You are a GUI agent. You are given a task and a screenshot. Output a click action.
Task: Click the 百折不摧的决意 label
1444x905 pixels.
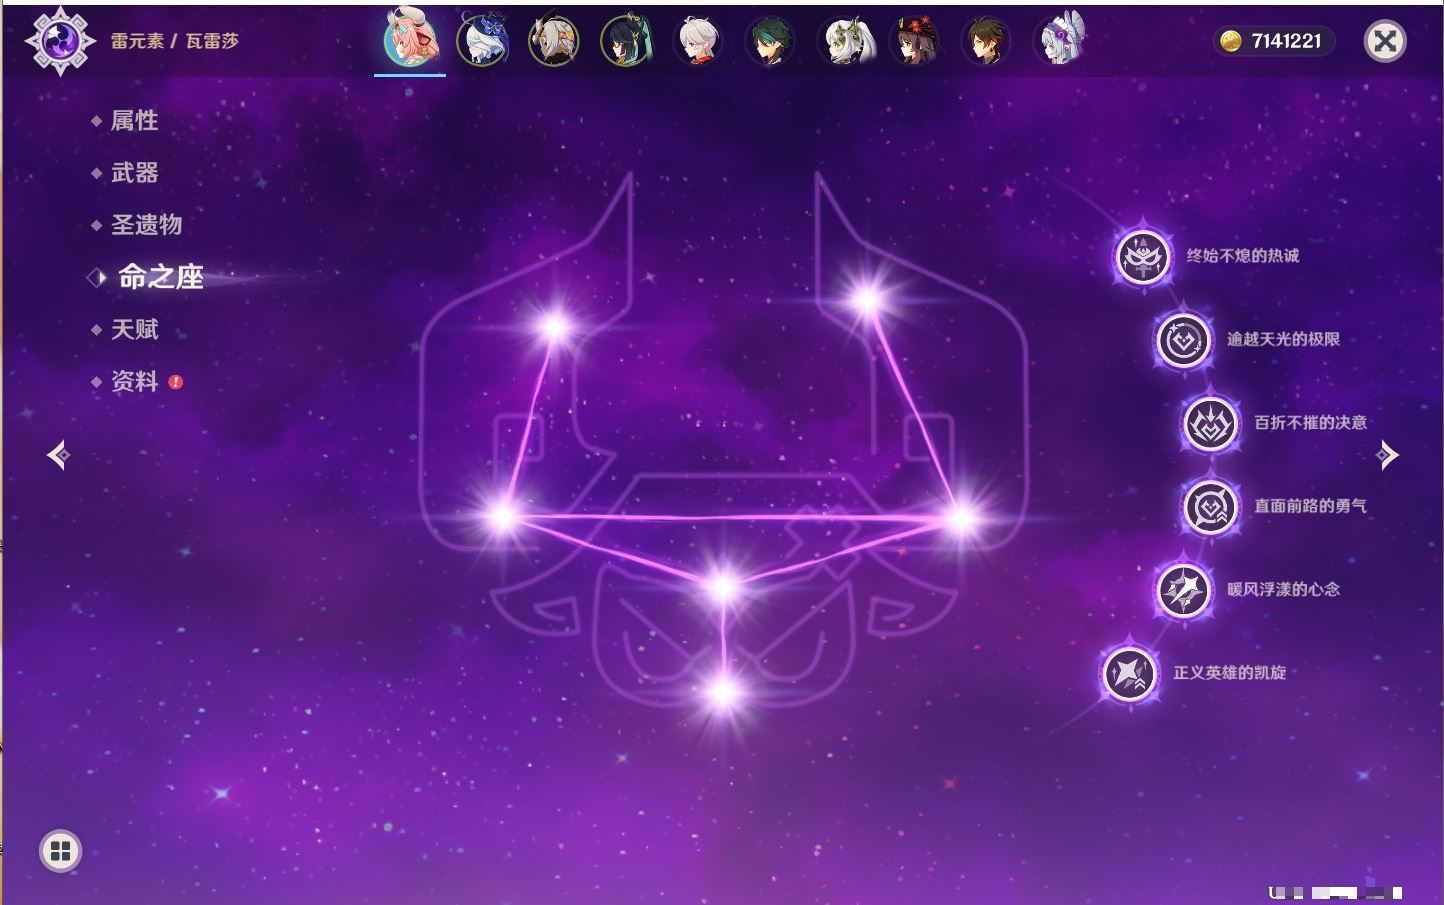click(1311, 422)
